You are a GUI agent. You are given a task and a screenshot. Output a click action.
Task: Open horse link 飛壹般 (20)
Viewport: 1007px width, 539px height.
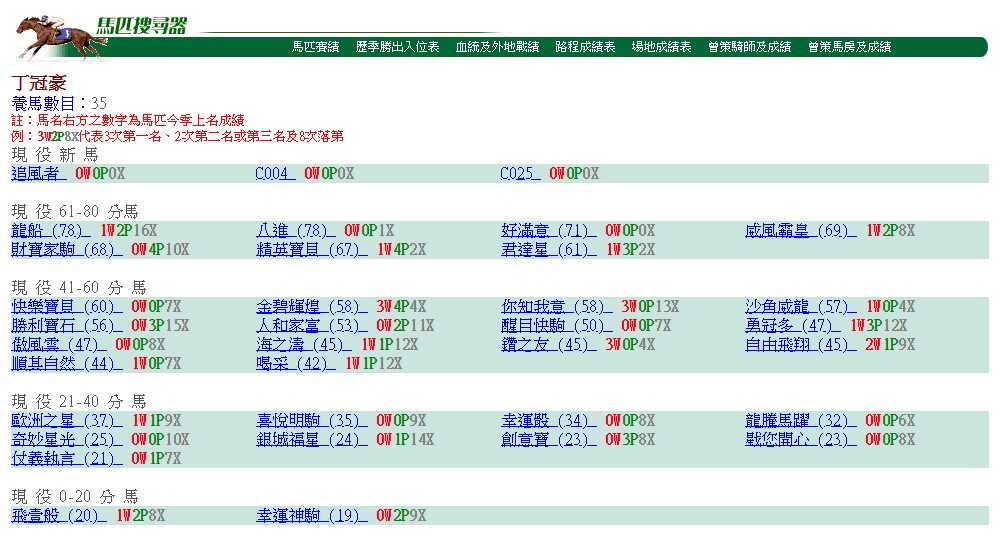[59, 515]
